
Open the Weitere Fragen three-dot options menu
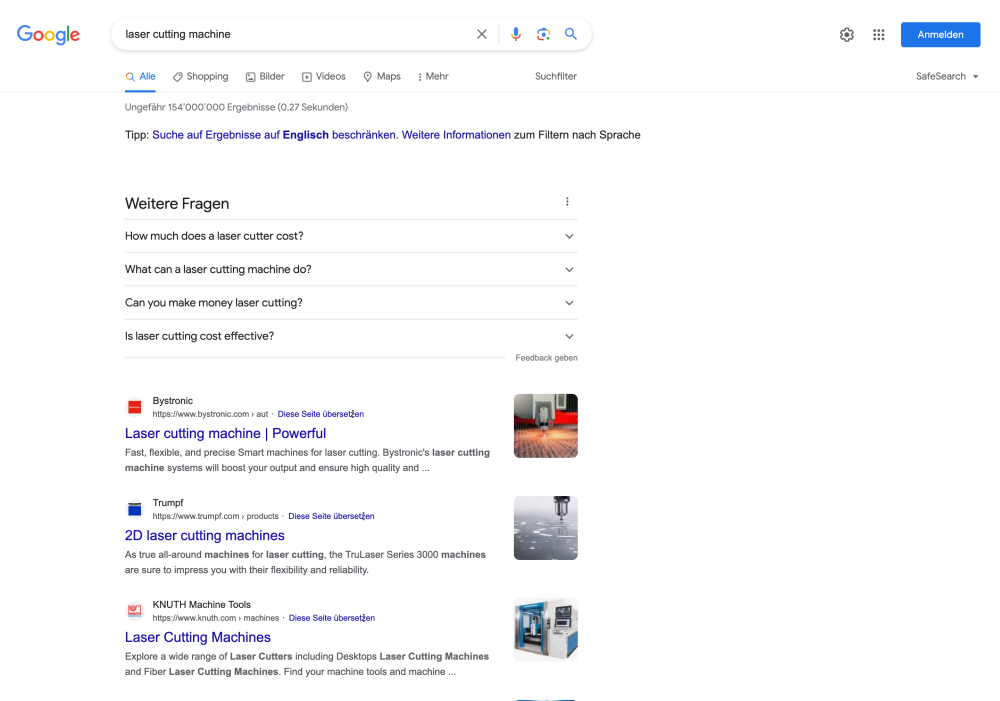click(567, 201)
